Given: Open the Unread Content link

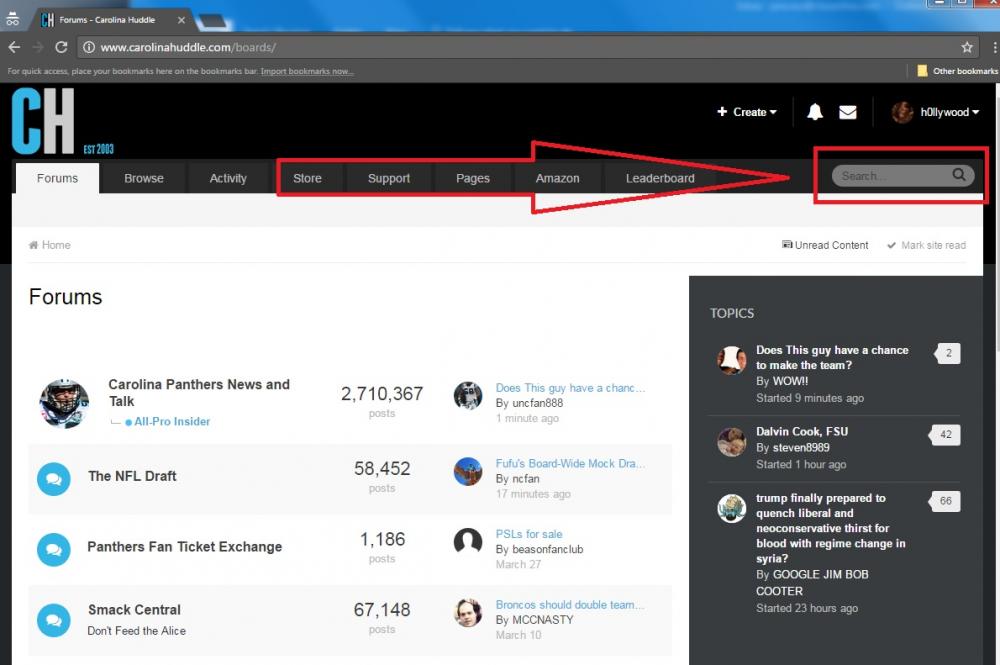Looking at the screenshot, I should (x=825, y=245).
